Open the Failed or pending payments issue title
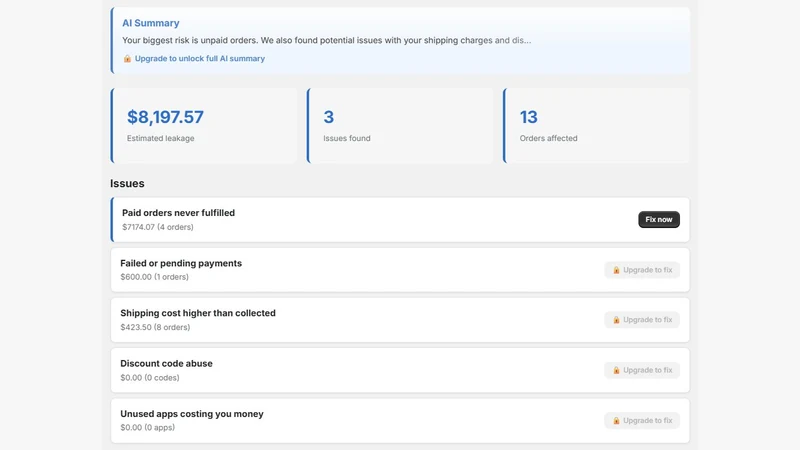The image size is (800, 450). tap(181, 263)
